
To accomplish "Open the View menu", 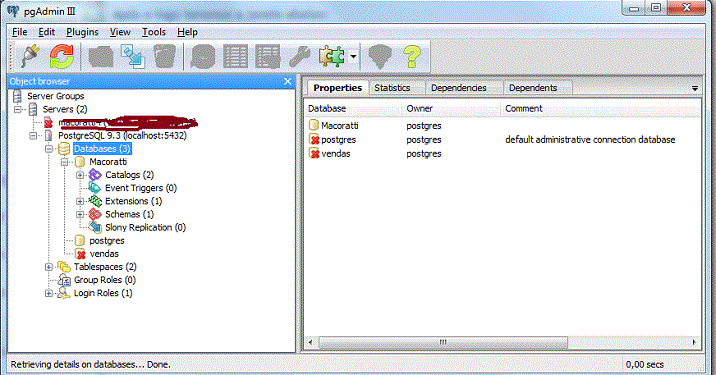I will [x=120, y=32].
